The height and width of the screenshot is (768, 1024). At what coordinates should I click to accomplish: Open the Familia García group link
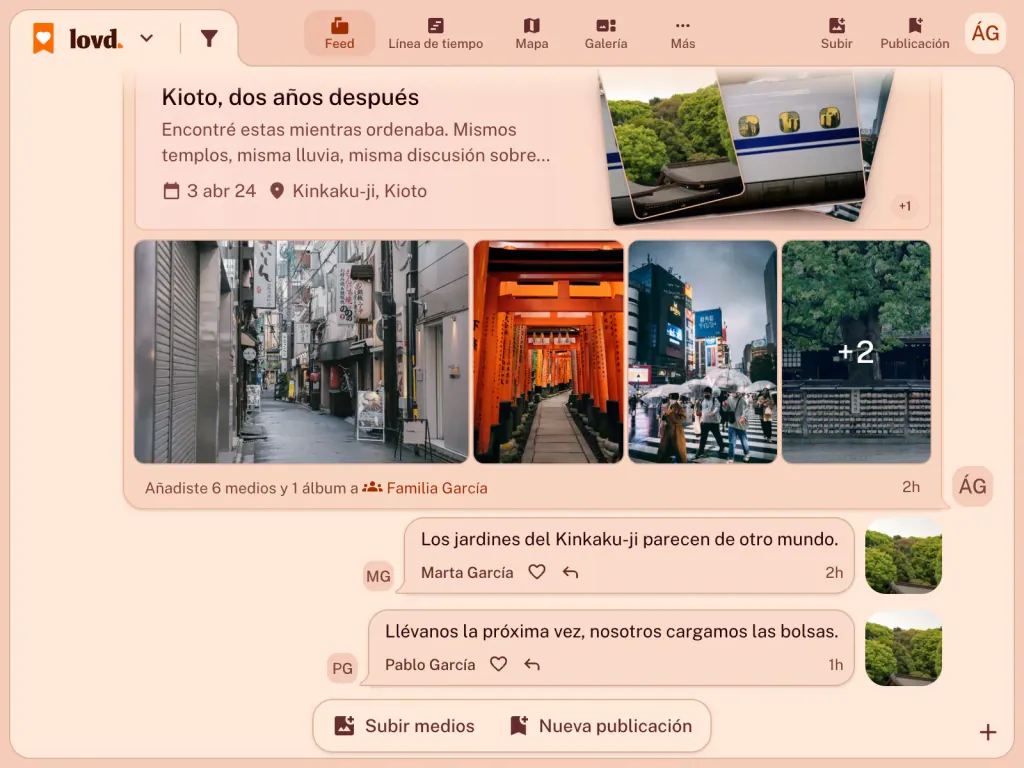pos(424,488)
